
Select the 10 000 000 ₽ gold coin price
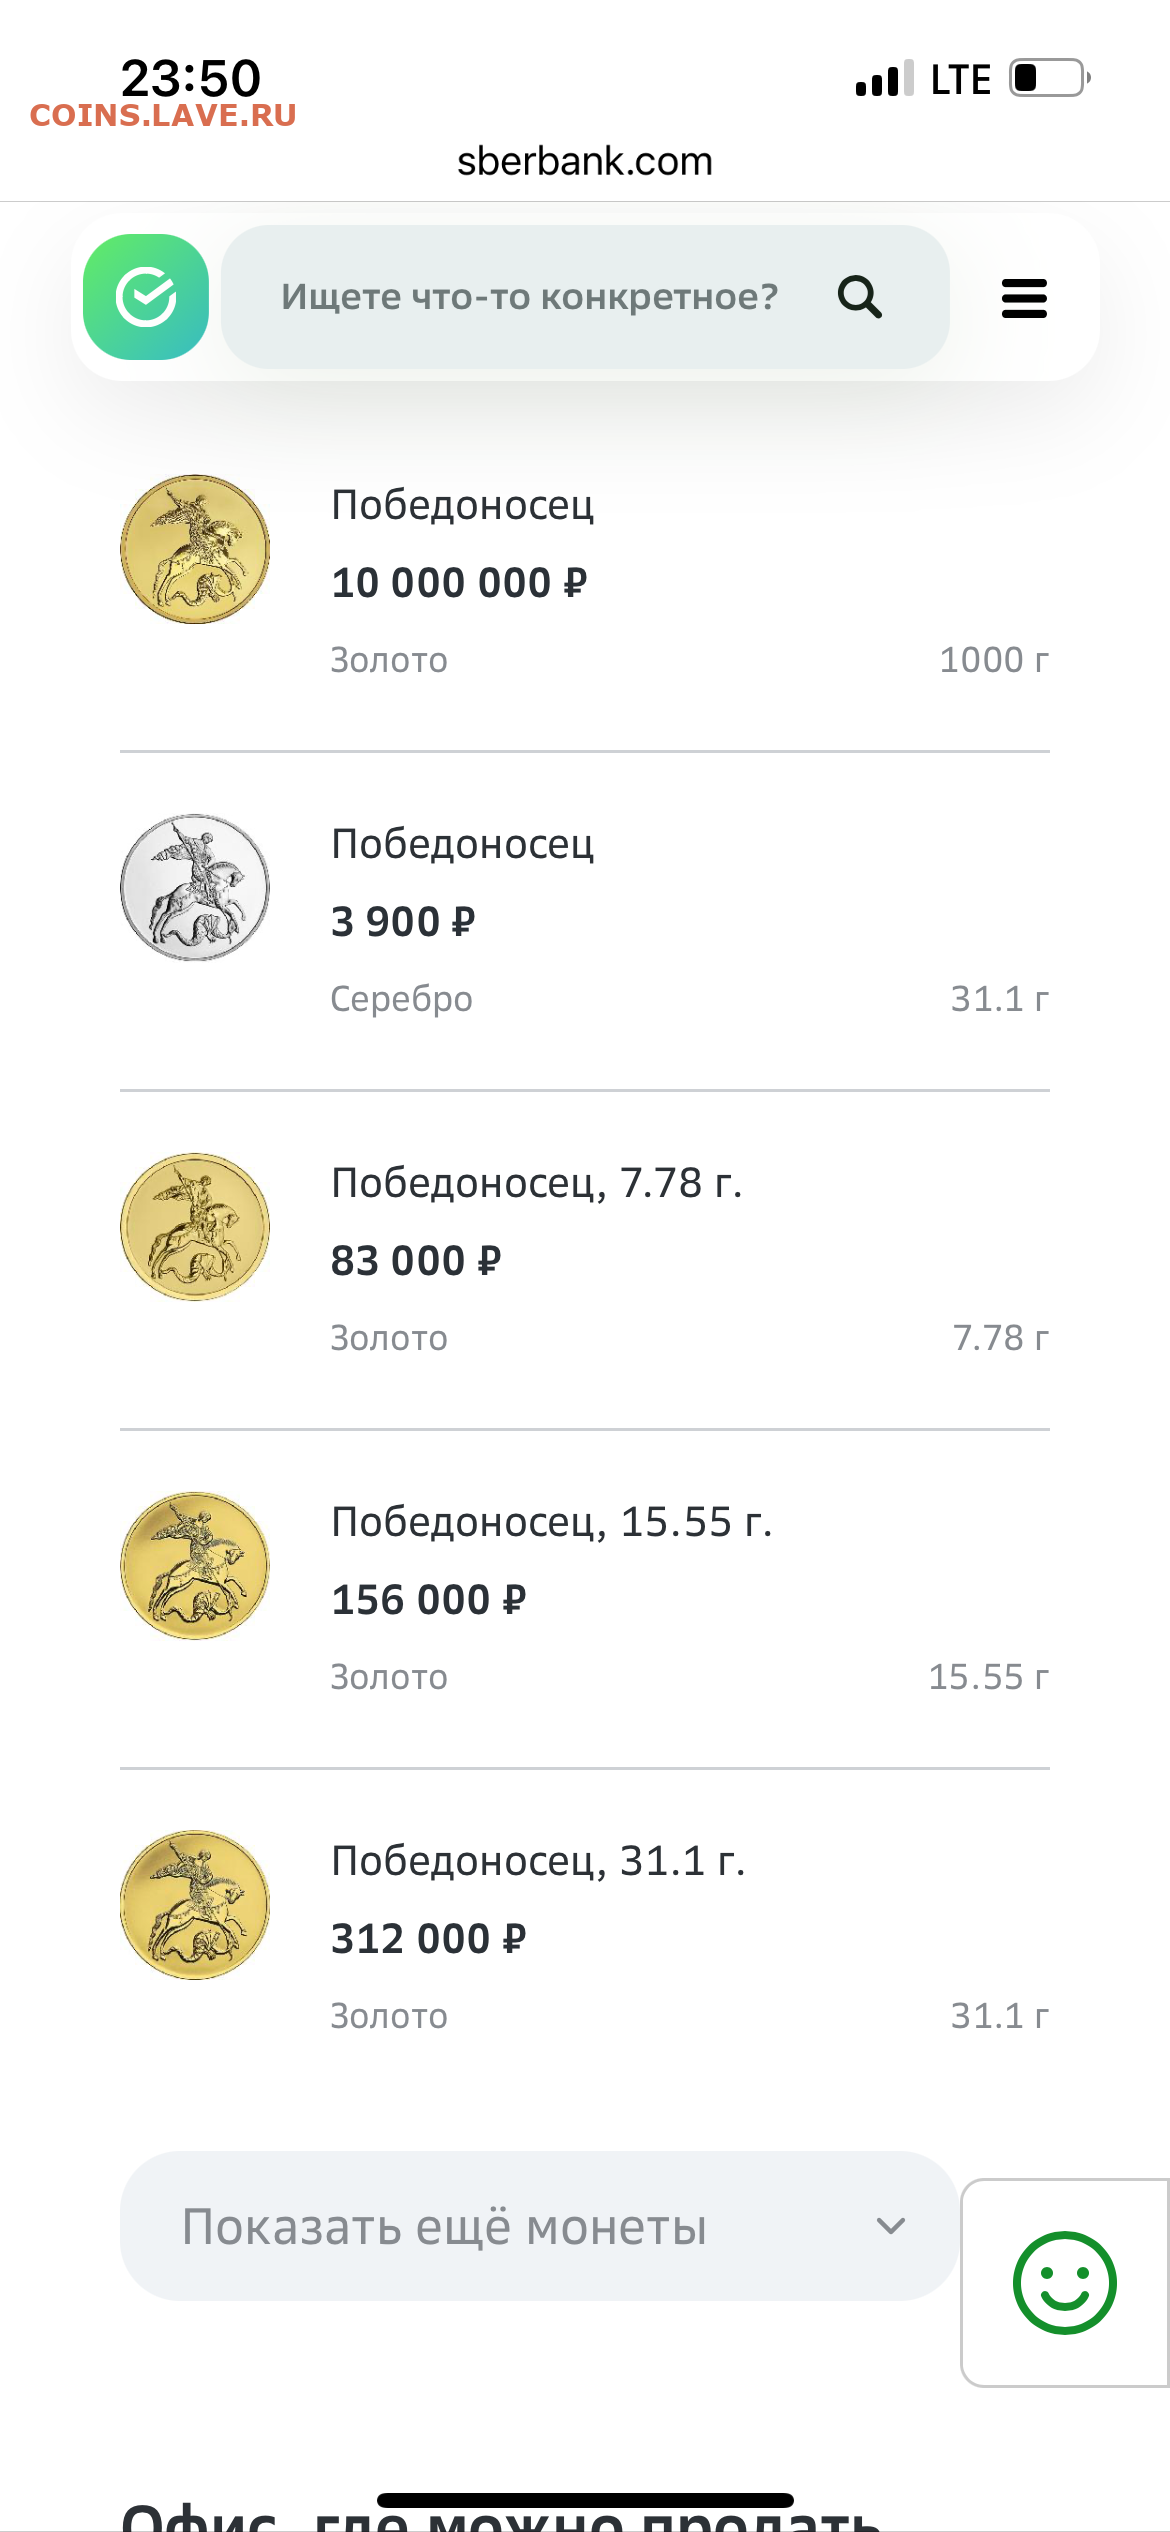[x=459, y=583]
